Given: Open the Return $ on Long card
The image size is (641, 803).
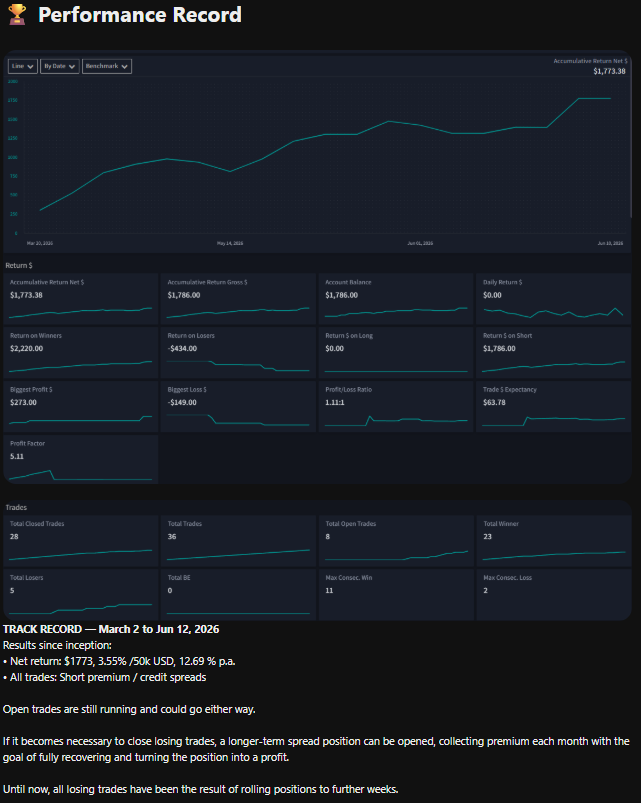Looking at the screenshot, I should click(x=396, y=352).
